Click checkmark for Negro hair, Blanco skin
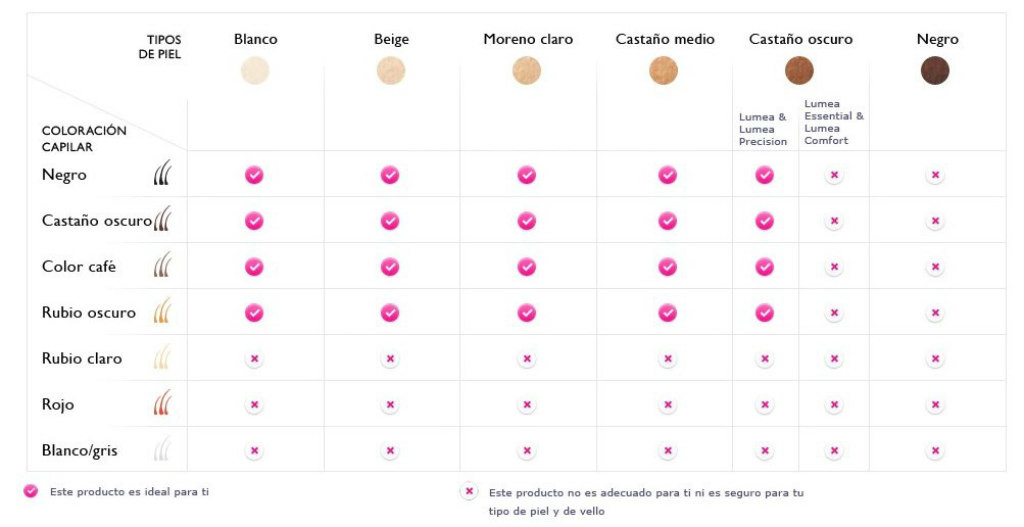Screen dimensions: 1024x527 click(x=254, y=175)
